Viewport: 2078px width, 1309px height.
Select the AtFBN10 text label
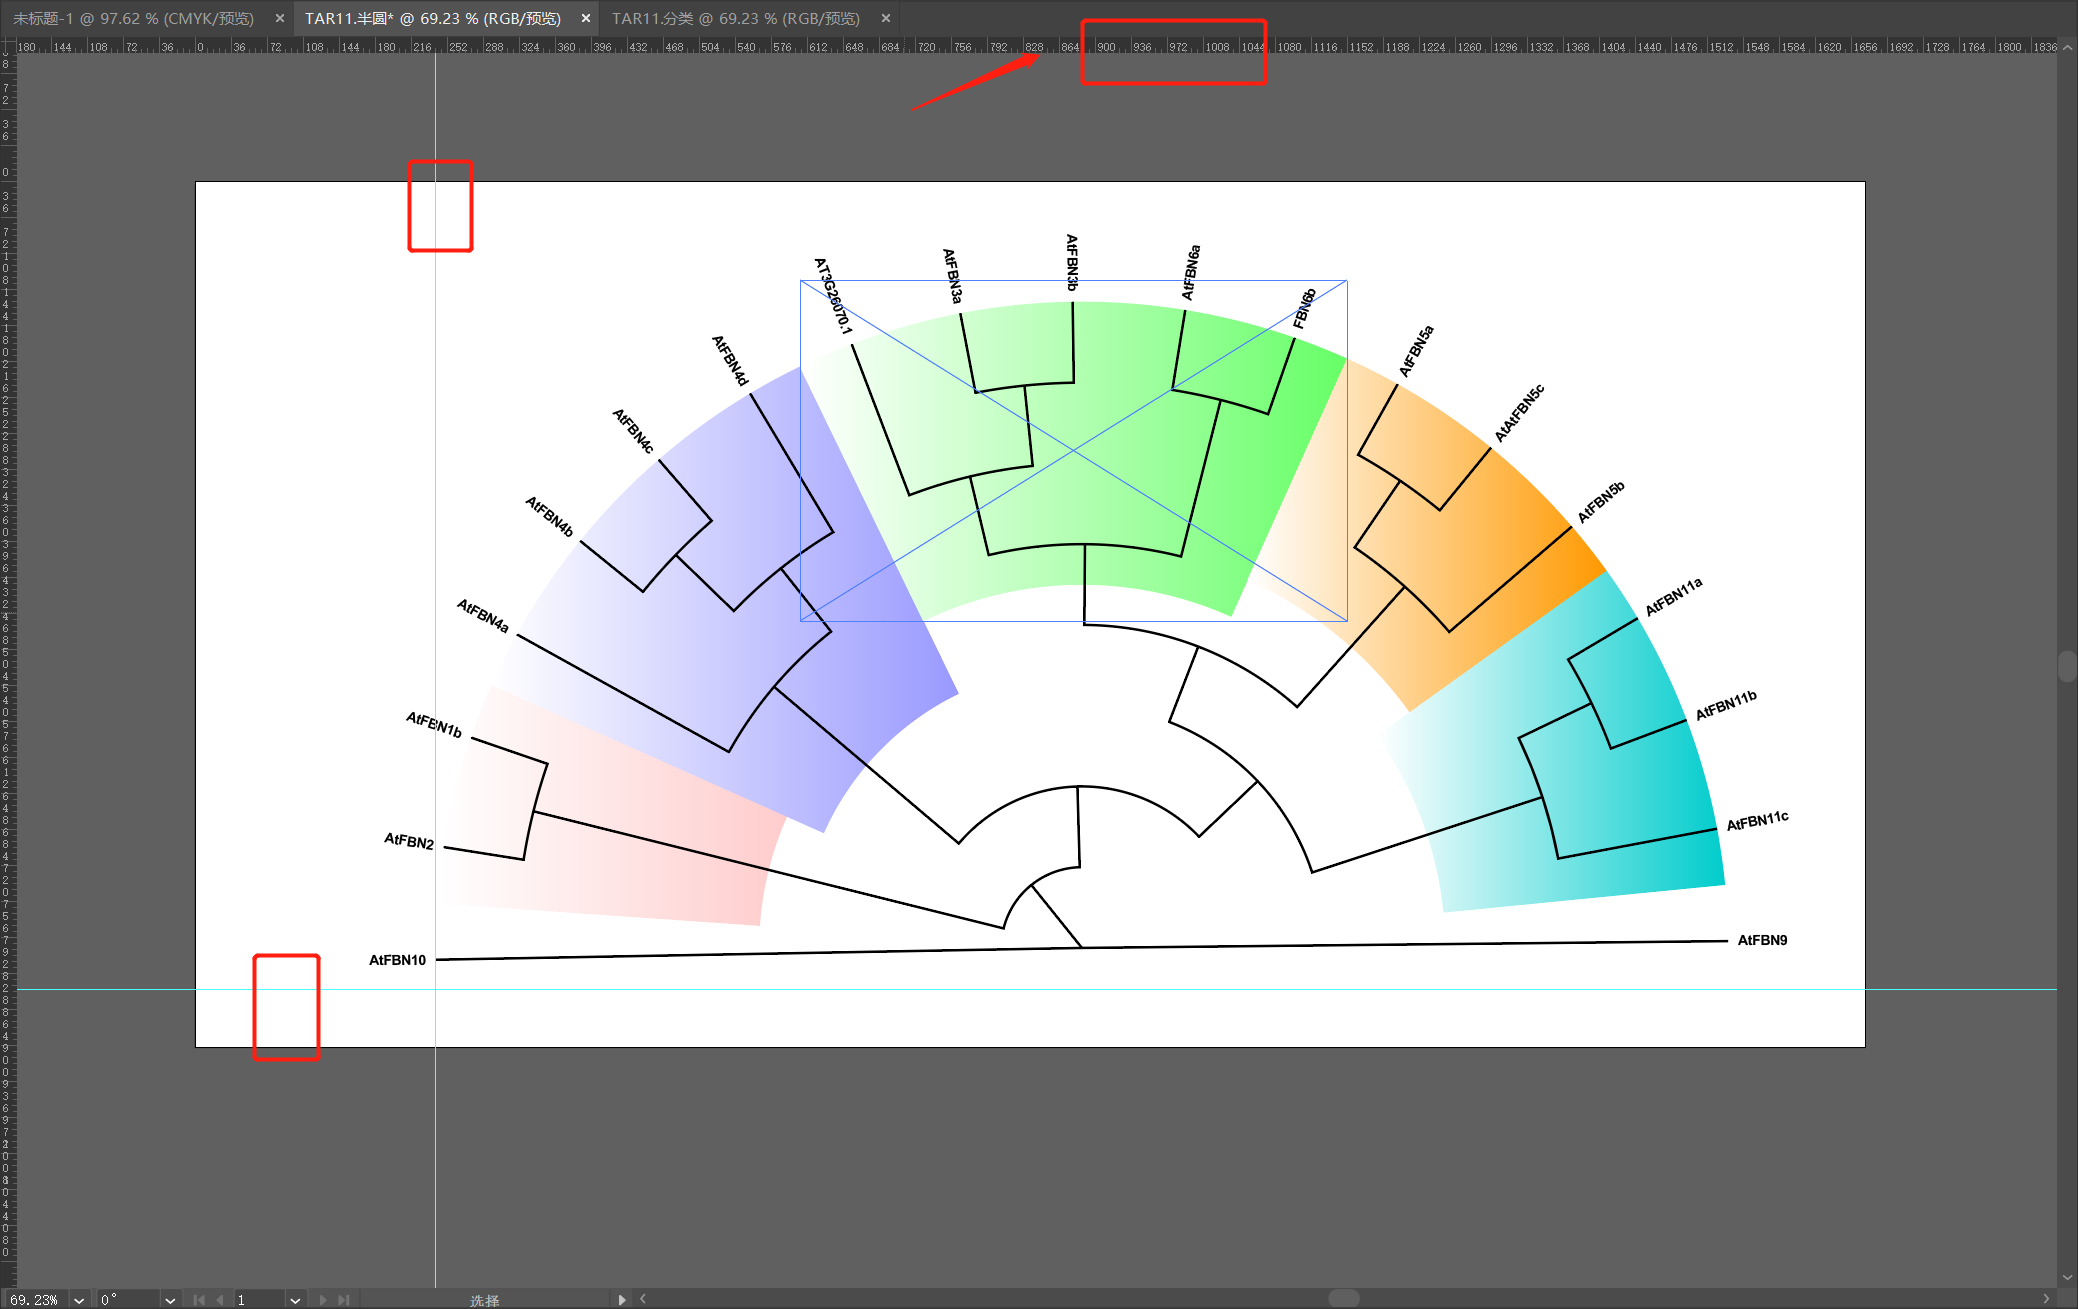pyautogui.click(x=397, y=960)
